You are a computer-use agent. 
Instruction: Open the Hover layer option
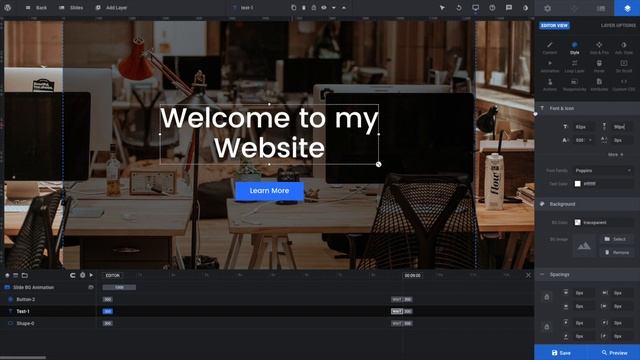pos(599,66)
